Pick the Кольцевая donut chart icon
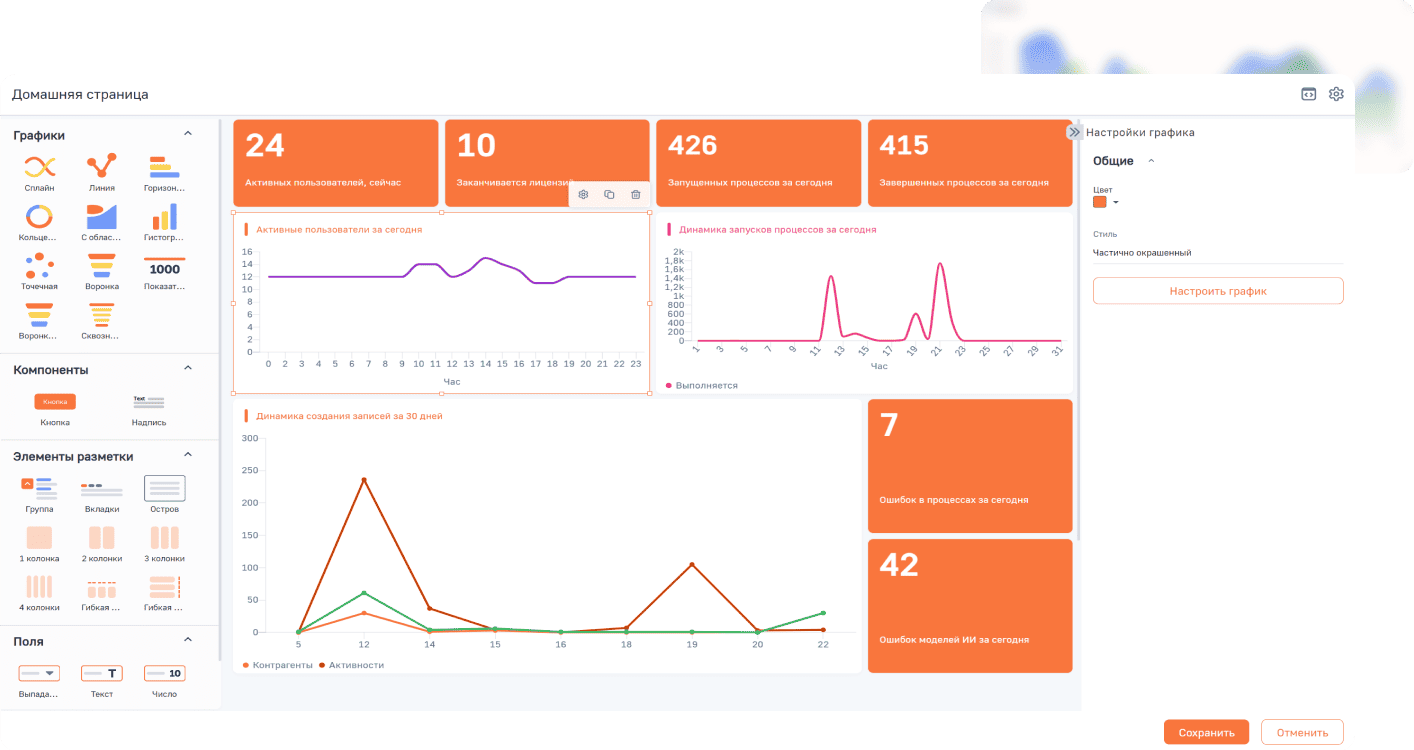1414x750 pixels. pos(40,216)
